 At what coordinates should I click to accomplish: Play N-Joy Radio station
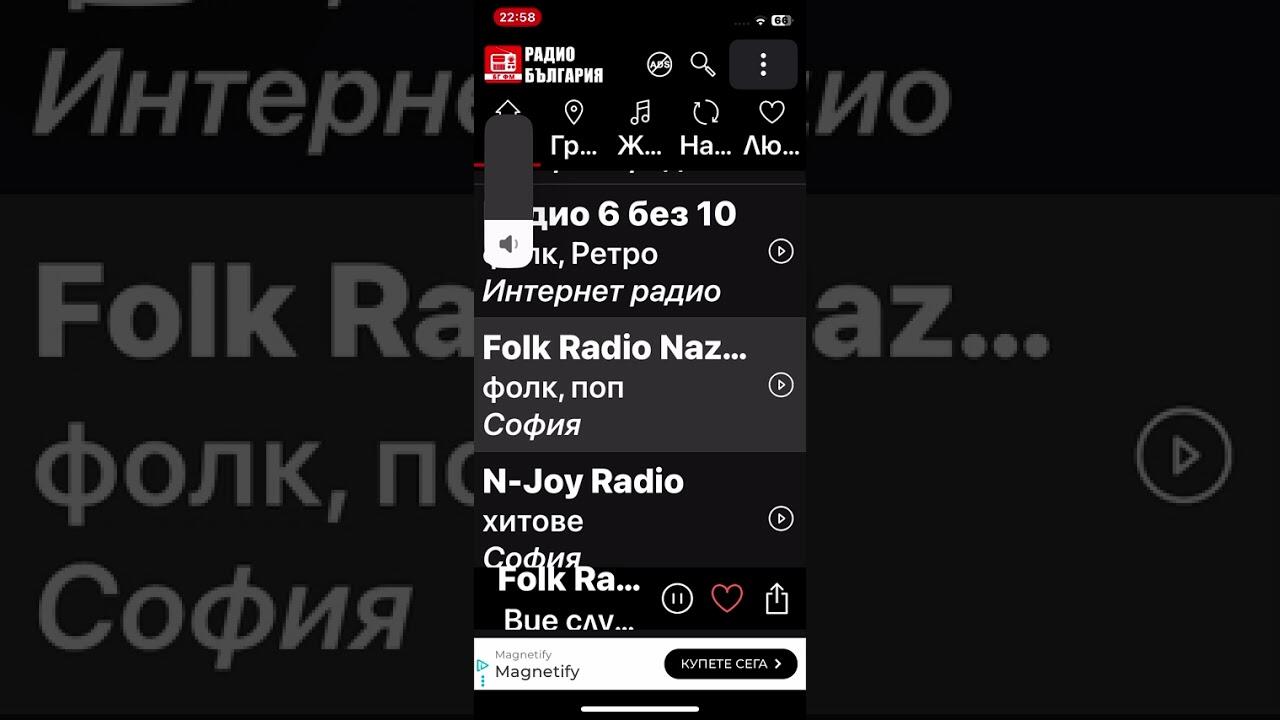[781, 519]
